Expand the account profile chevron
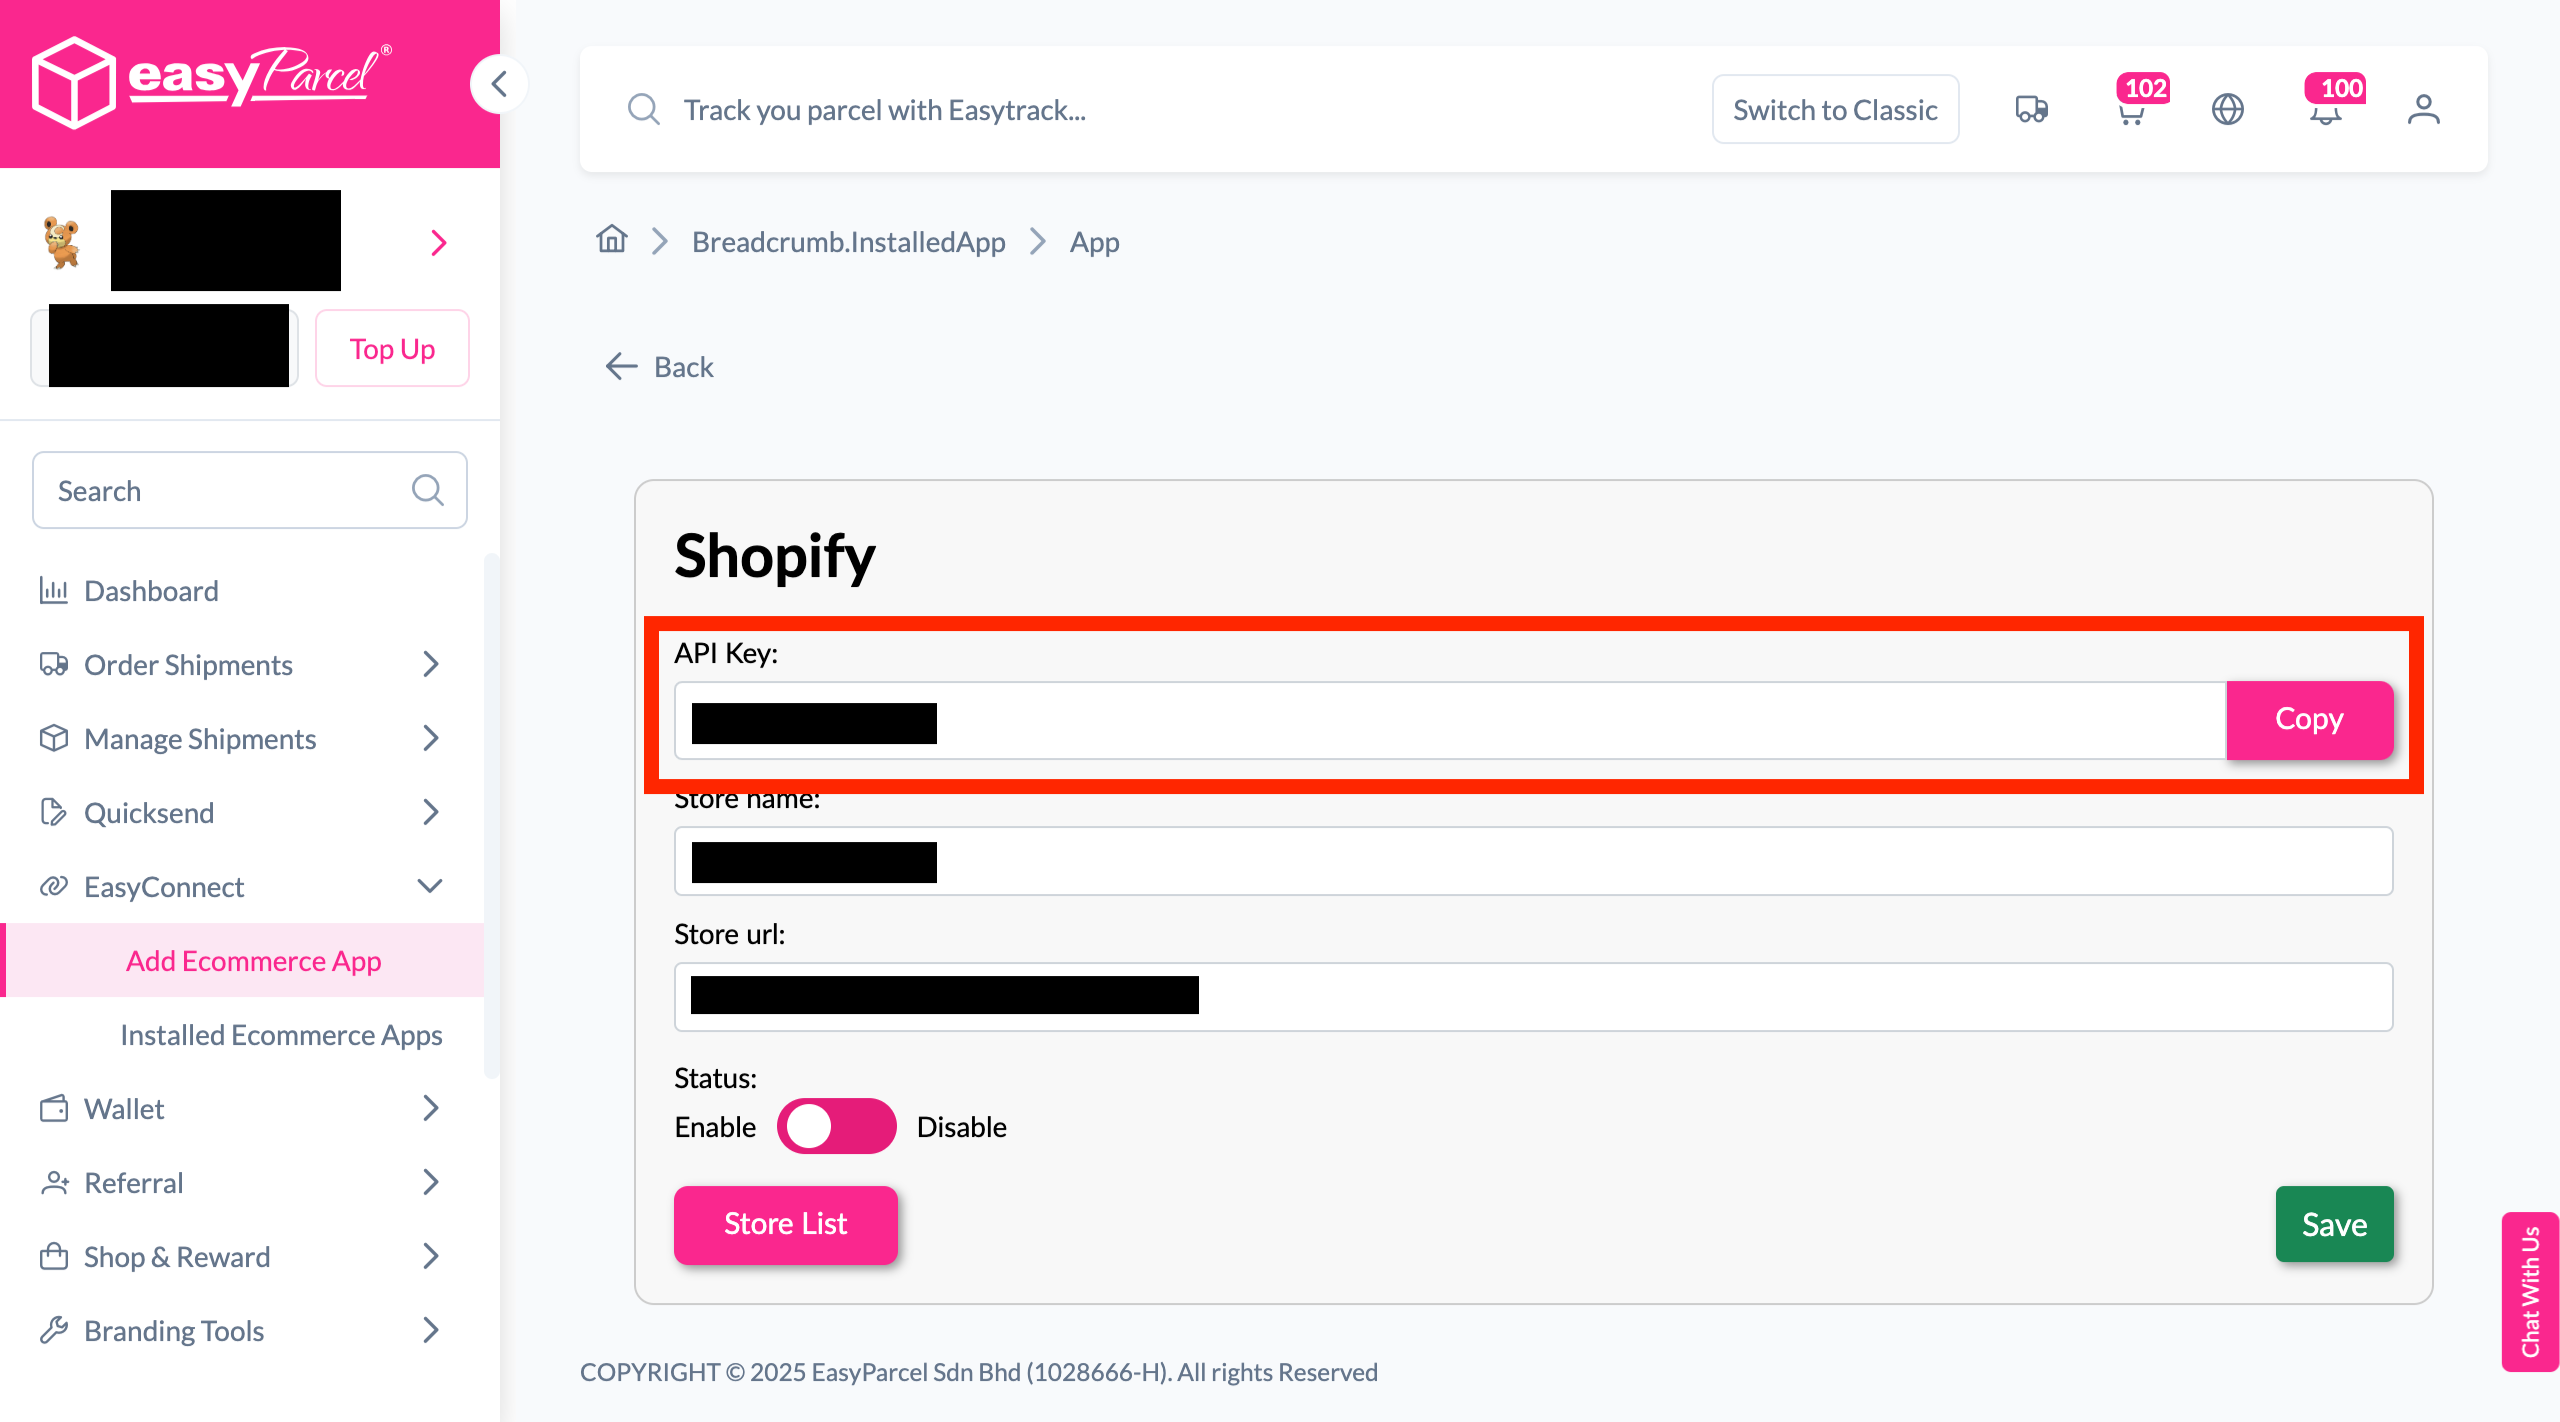Image resolution: width=2560 pixels, height=1422 pixels. [438, 242]
